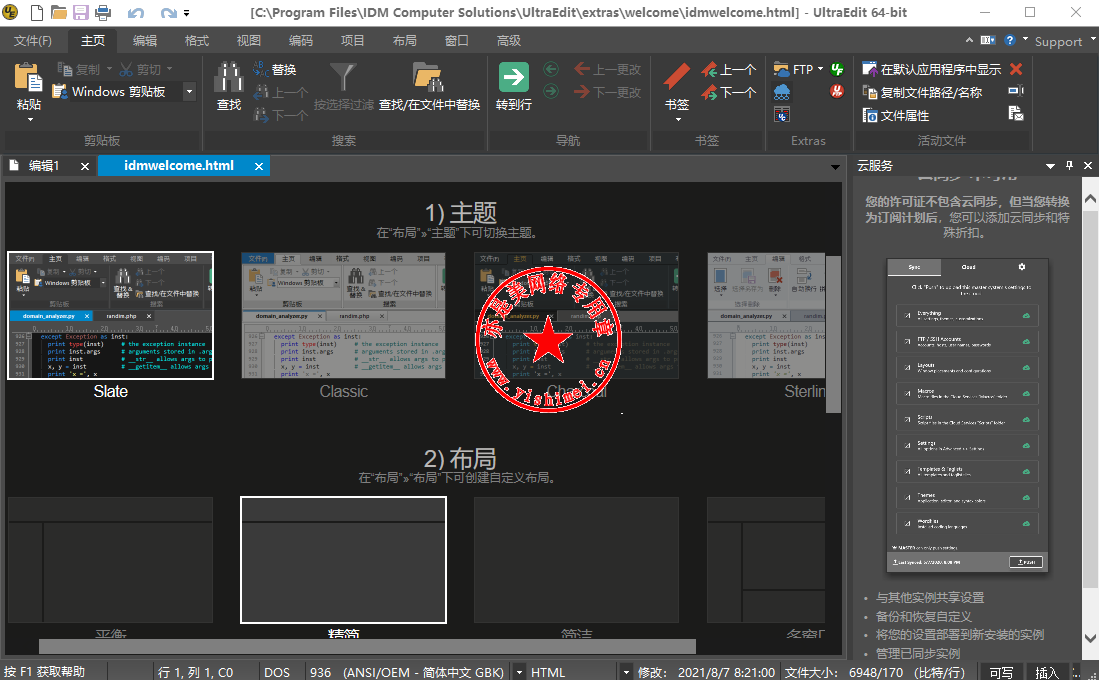Open the cloud services icon in Extras

pyautogui.click(x=781, y=91)
